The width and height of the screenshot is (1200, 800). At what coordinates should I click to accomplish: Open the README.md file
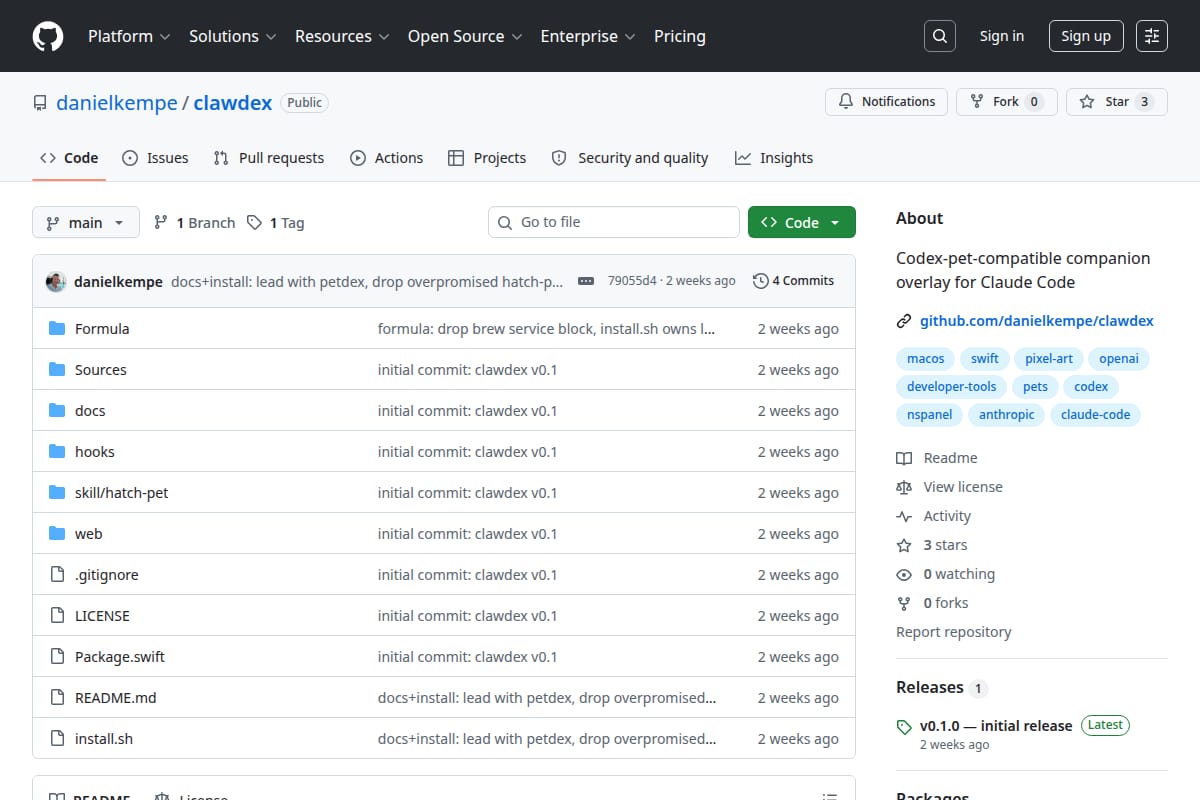coord(116,698)
